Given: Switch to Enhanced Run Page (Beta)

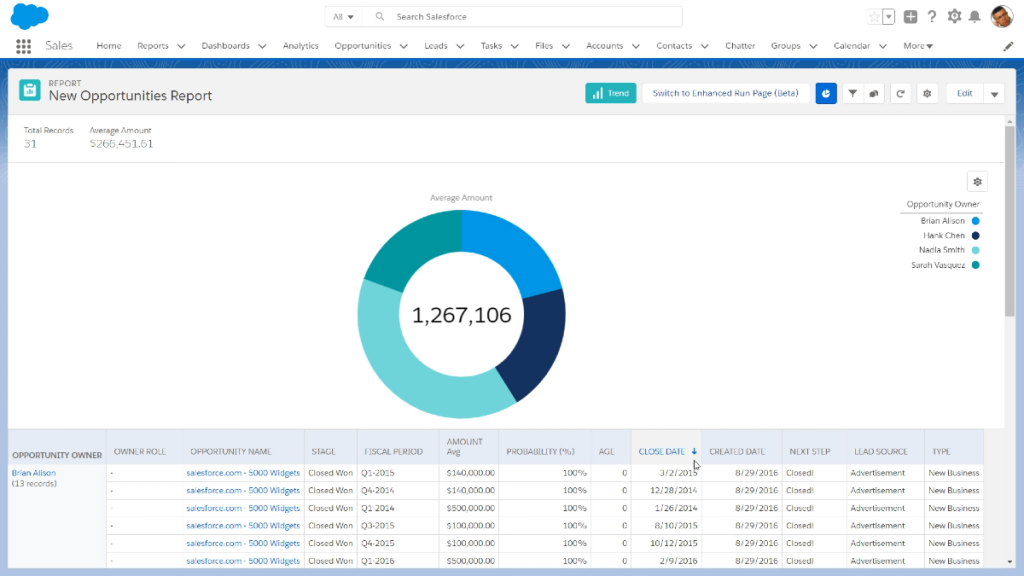Looking at the screenshot, I should pyautogui.click(x=726, y=93).
